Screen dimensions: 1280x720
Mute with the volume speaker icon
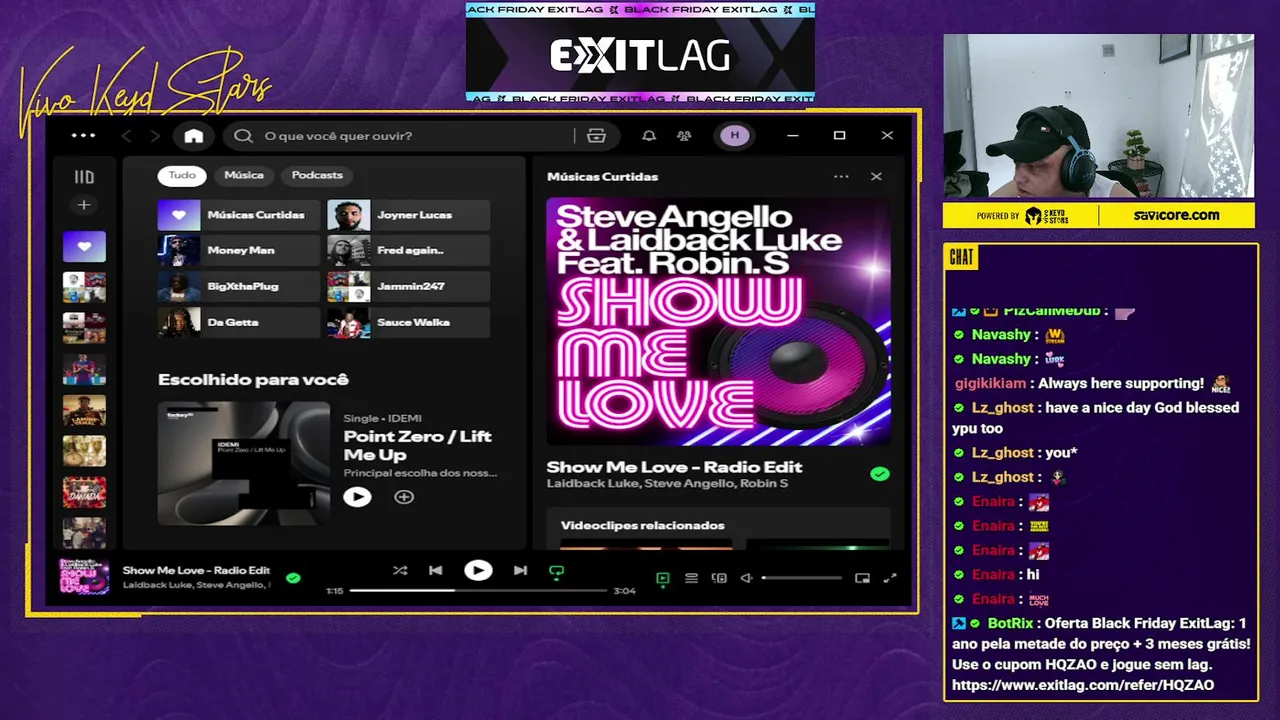tap(746, 578)
